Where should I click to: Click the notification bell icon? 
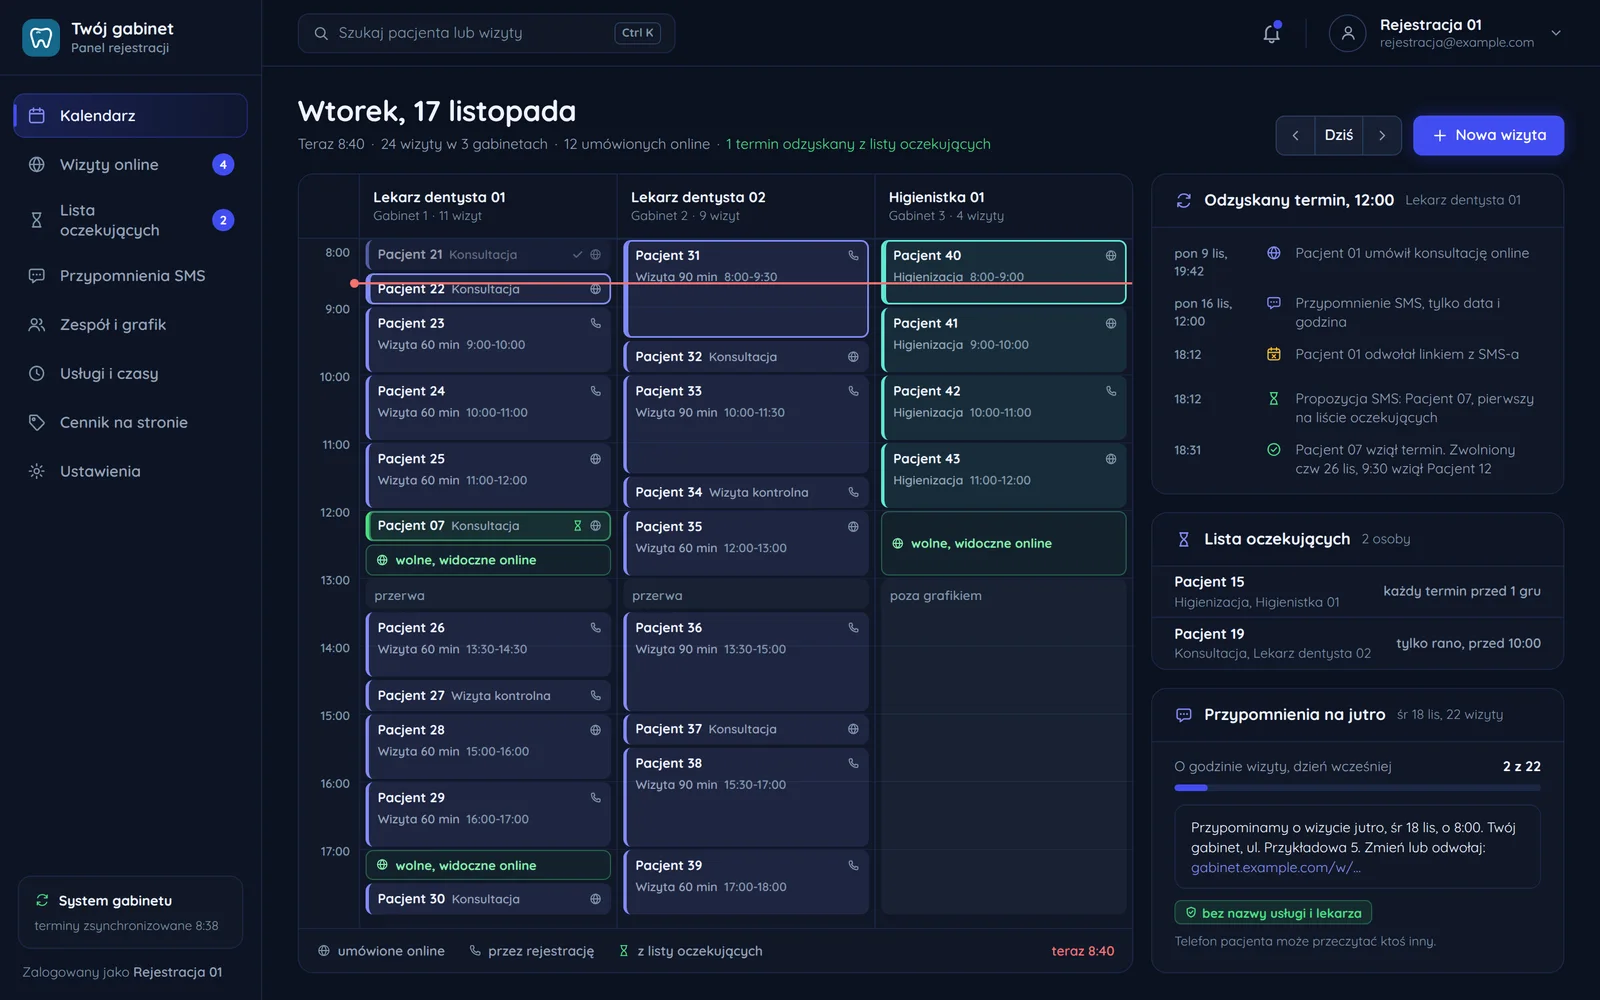(x=1271, y=33)
